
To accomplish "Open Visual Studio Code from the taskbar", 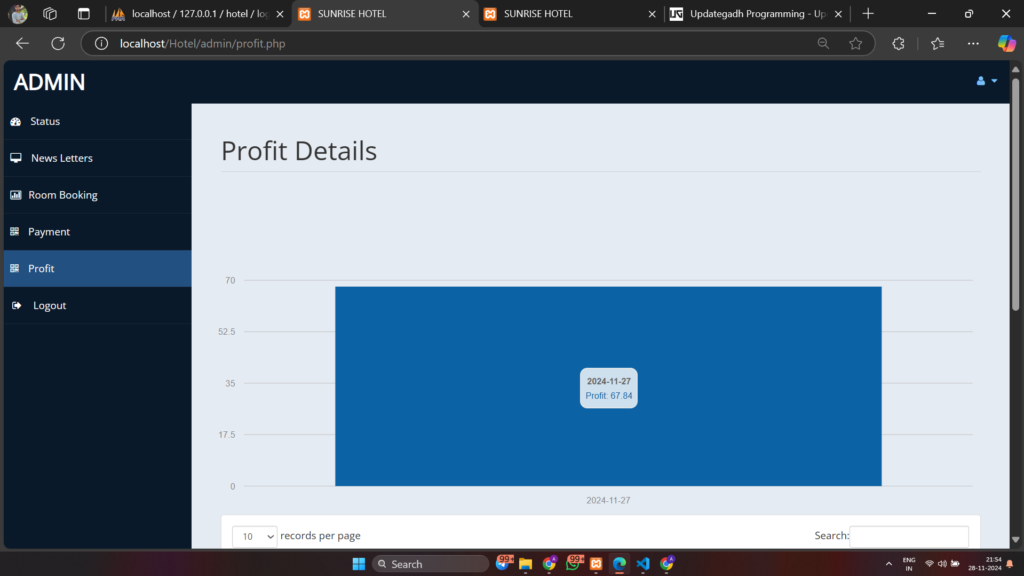I will point(643,564).
